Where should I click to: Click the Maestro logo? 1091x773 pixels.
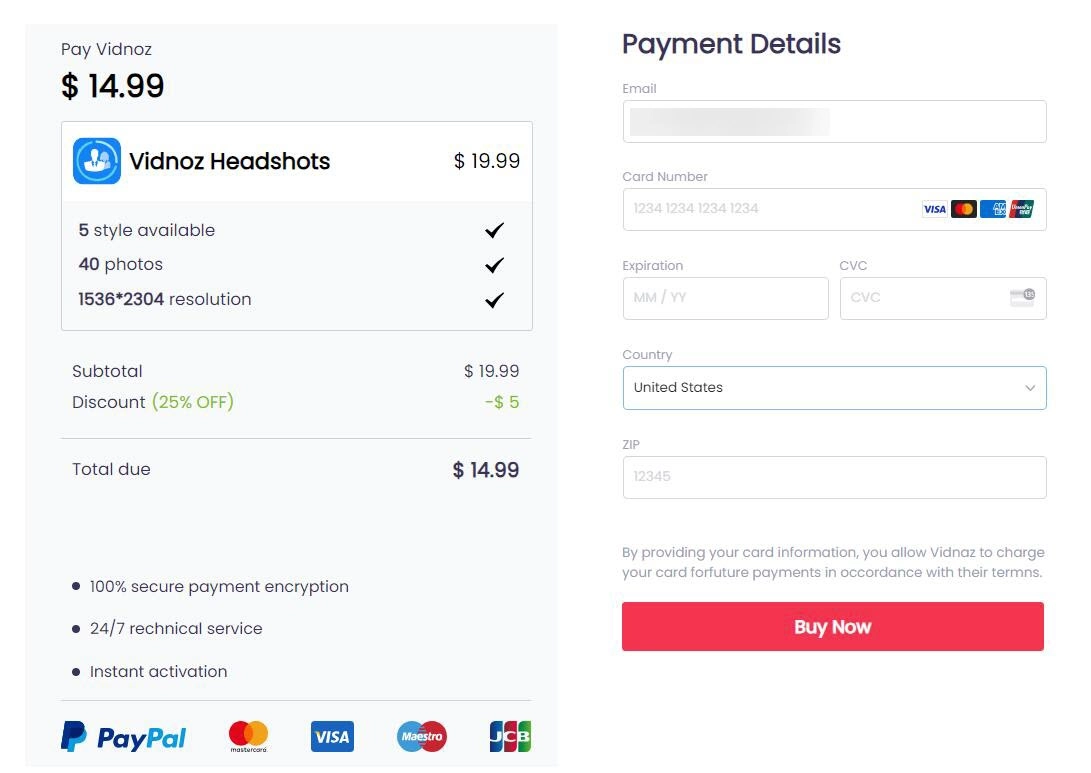[421, 737]
